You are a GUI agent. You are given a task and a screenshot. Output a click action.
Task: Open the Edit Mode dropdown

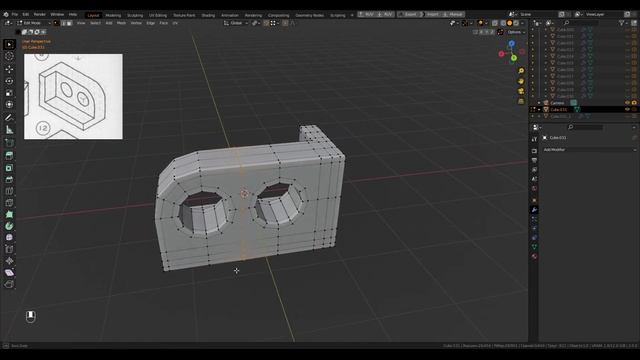(34, 23)
